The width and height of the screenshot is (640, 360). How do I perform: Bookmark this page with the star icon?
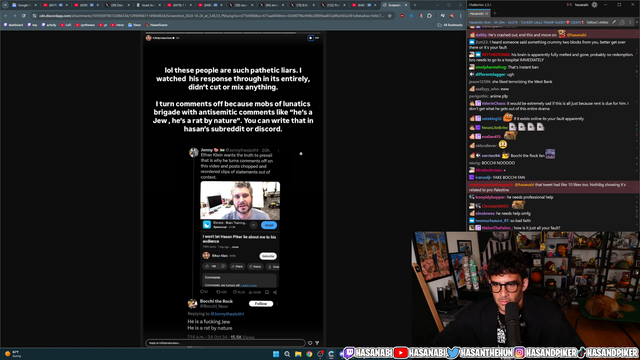pos(390,16)
